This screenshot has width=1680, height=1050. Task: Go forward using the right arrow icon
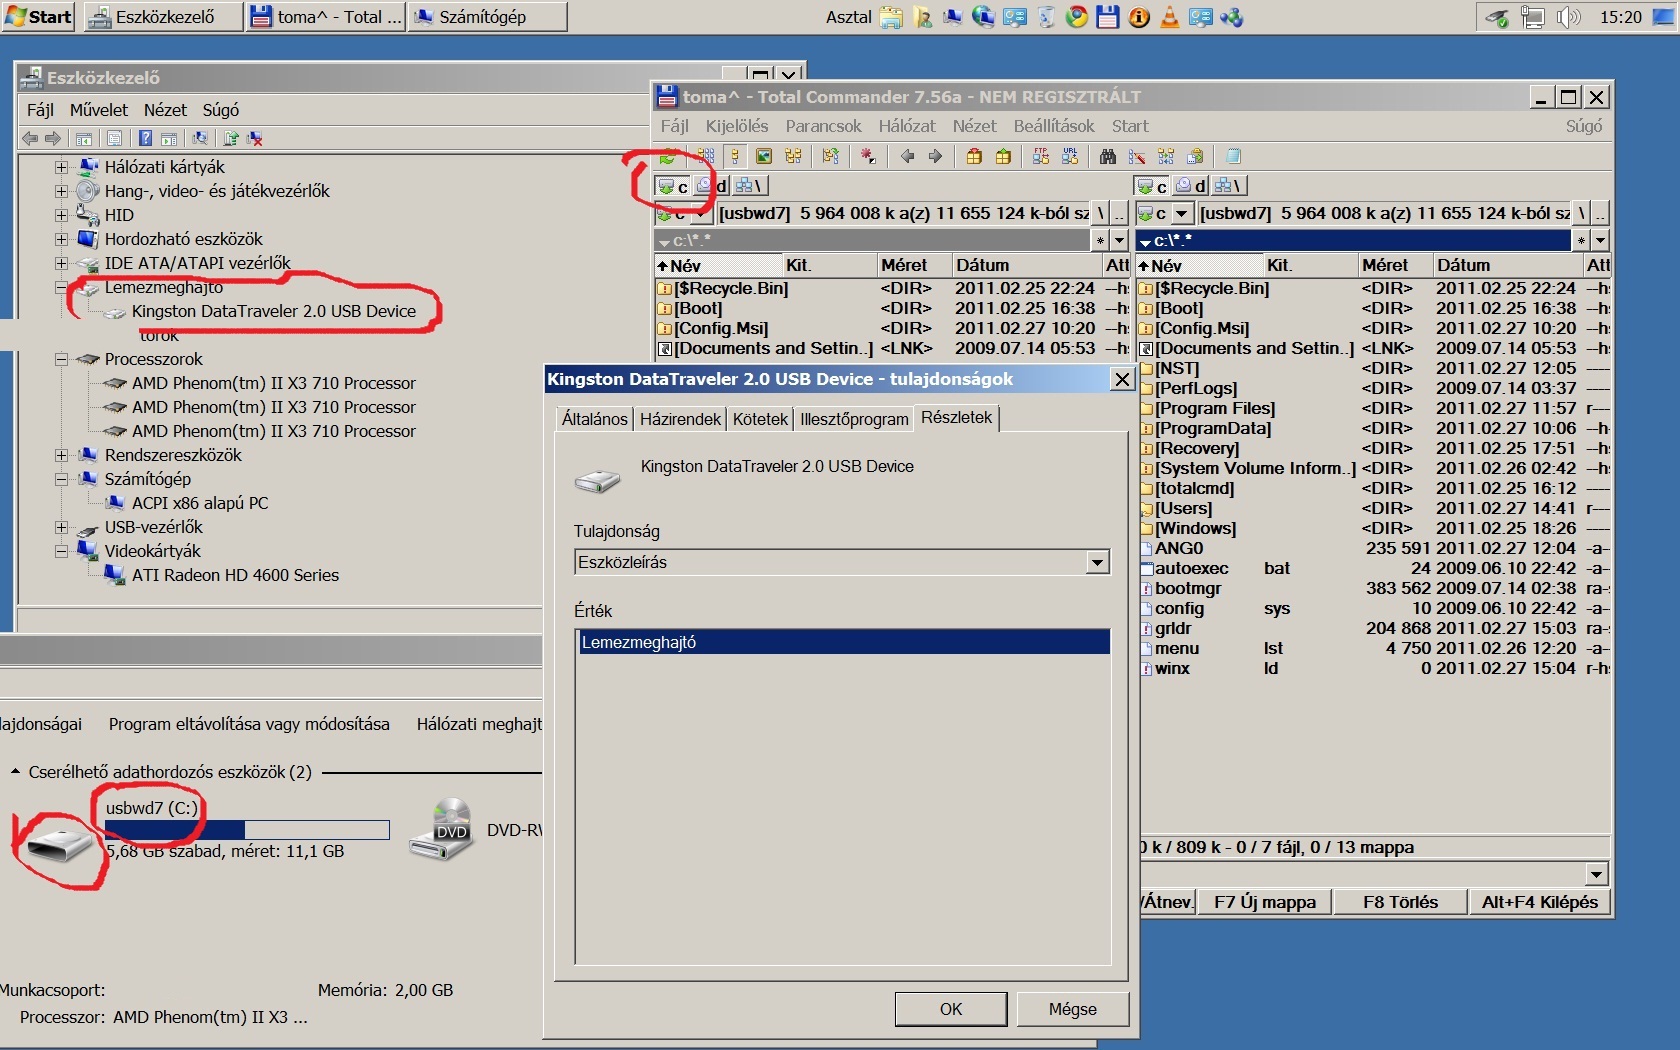click(x=935, y=156)
